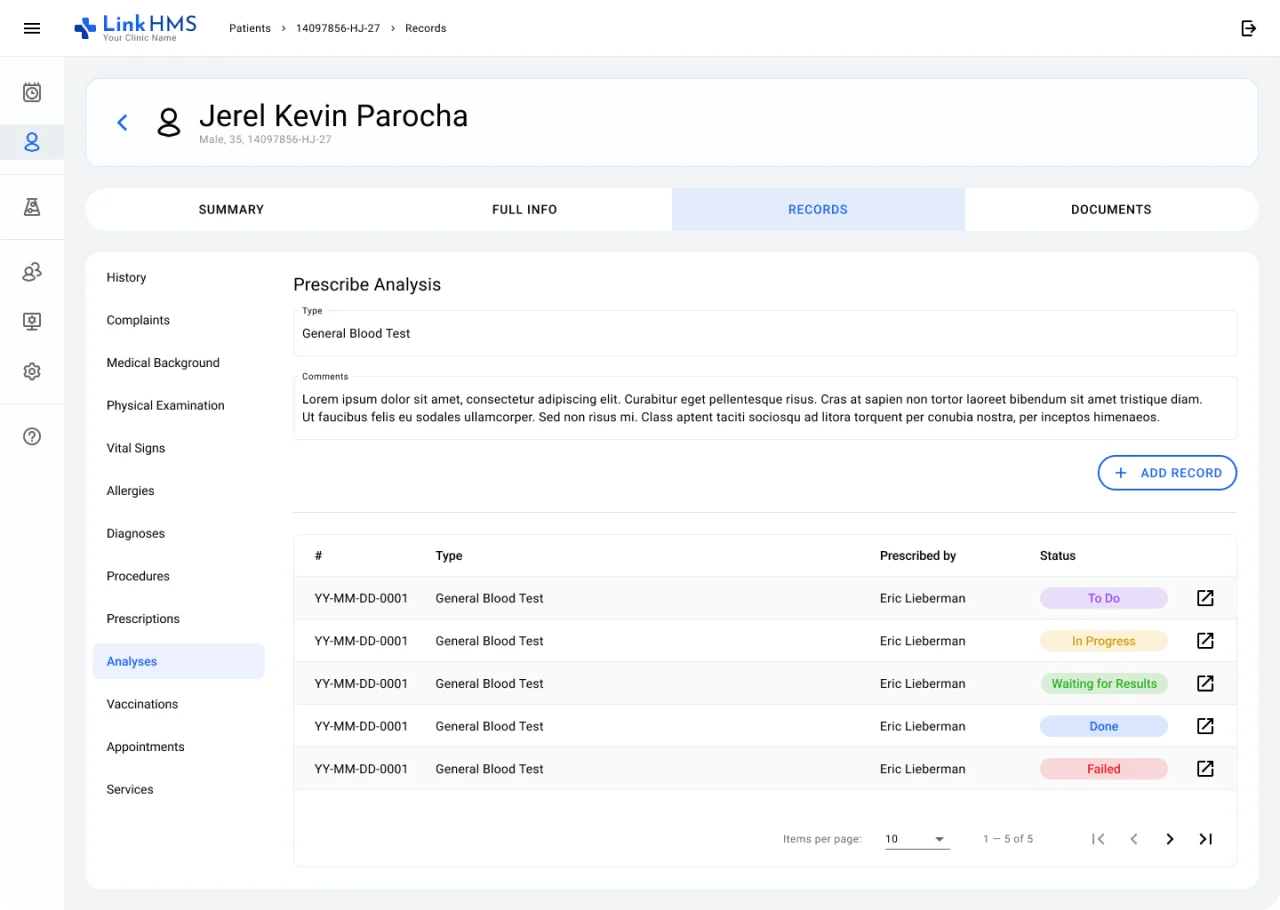
Task: Open the In Progress record external link
Action: (1205, 641)
